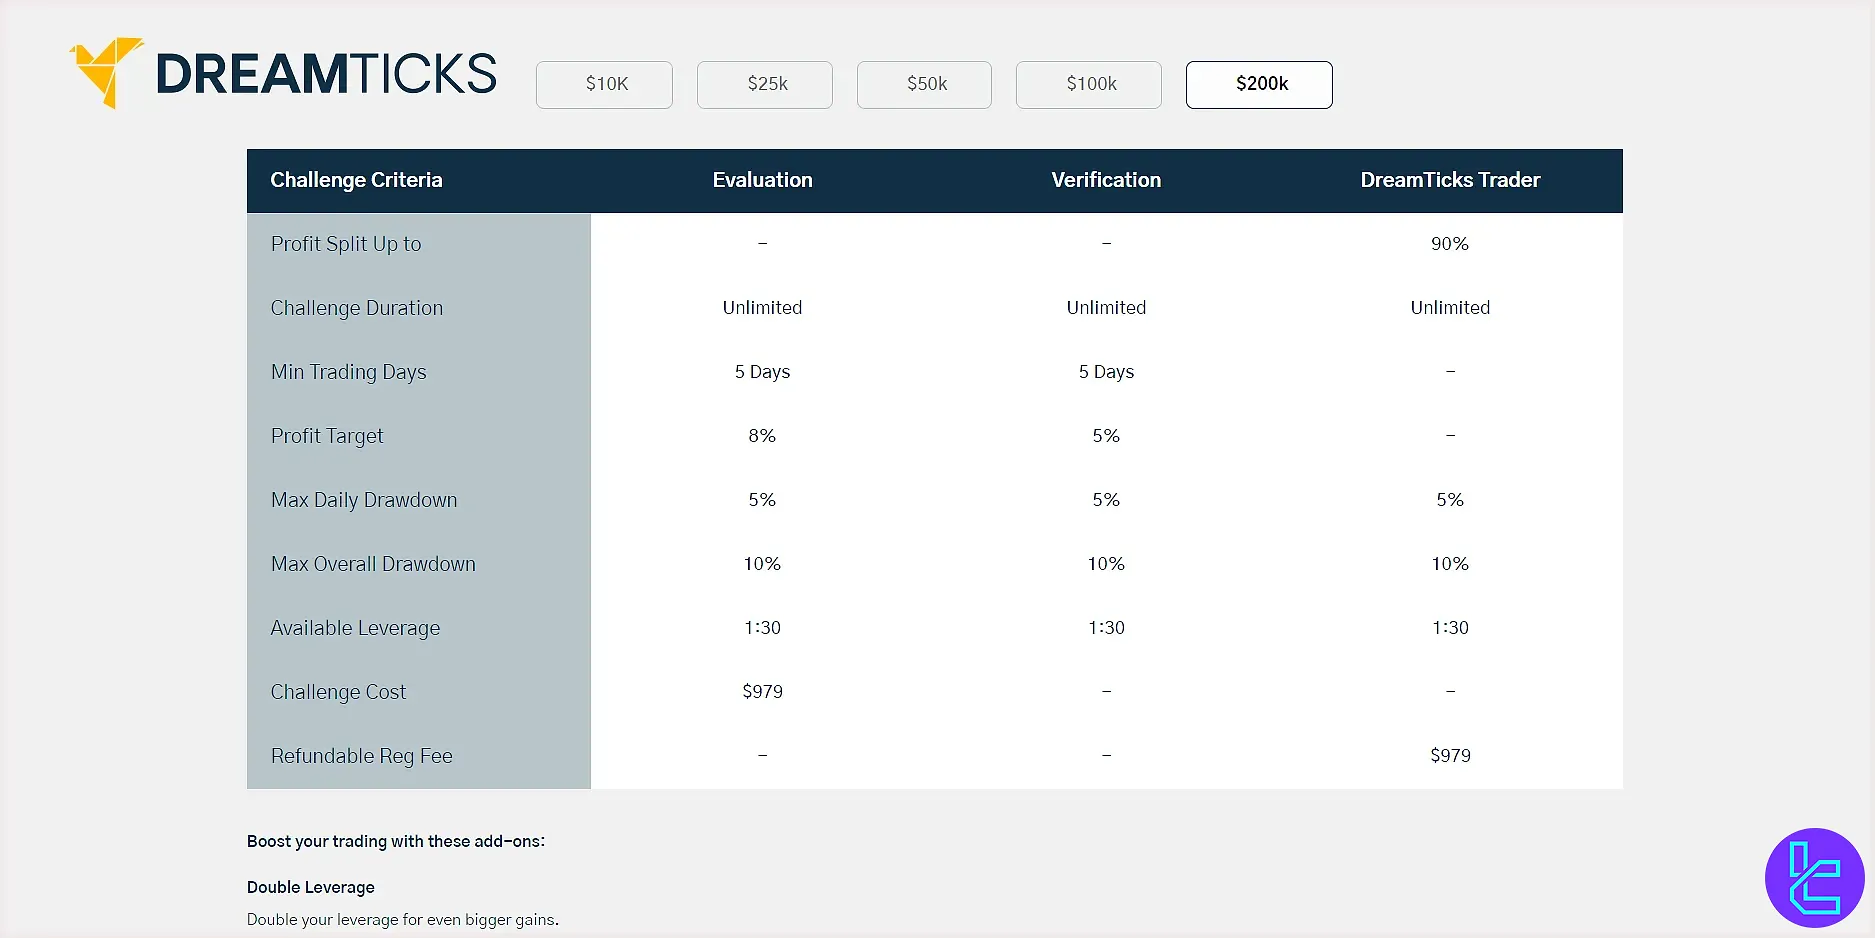The image size is (1875, 938).
Task: Click Verification max overall drawdown 10%
Action: pos(1106,564)
